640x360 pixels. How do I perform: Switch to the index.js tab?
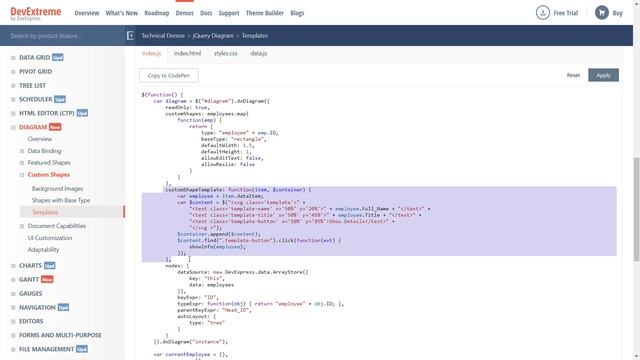151,53
